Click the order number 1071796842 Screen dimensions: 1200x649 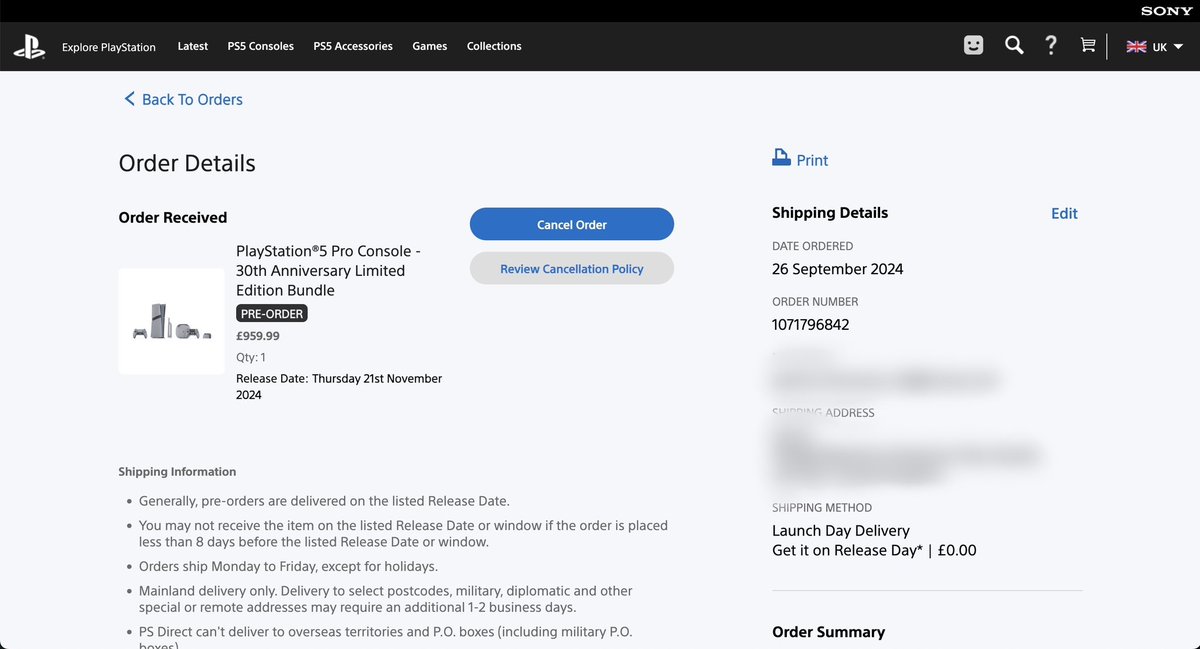click(811, 325)
